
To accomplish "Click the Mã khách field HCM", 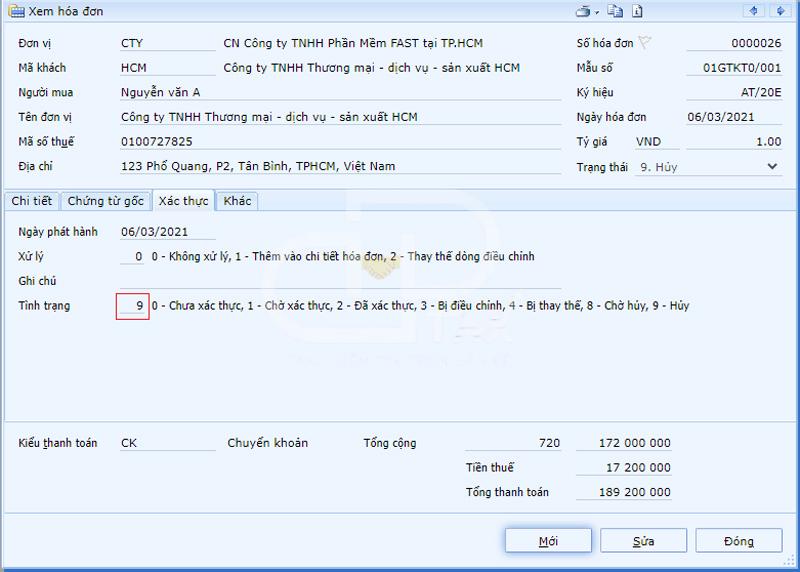I will pos(168,68).
